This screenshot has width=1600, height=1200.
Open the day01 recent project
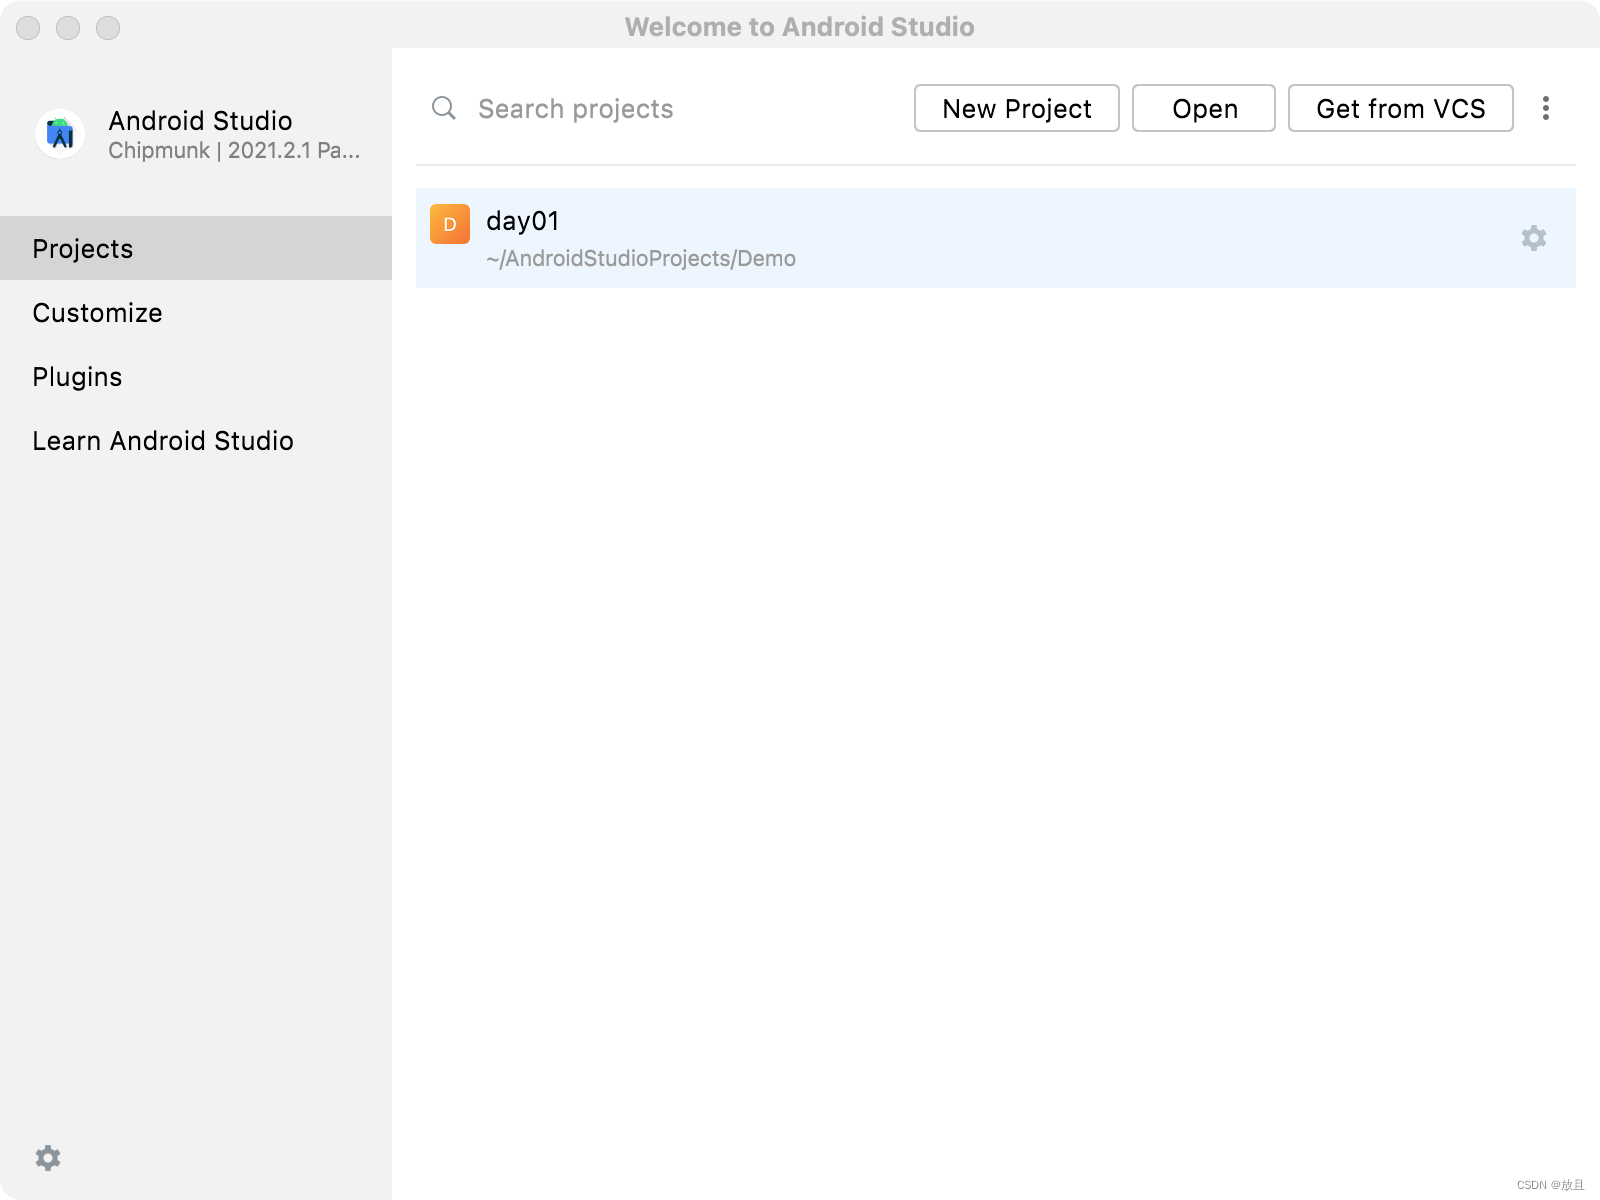pos(996,238)
